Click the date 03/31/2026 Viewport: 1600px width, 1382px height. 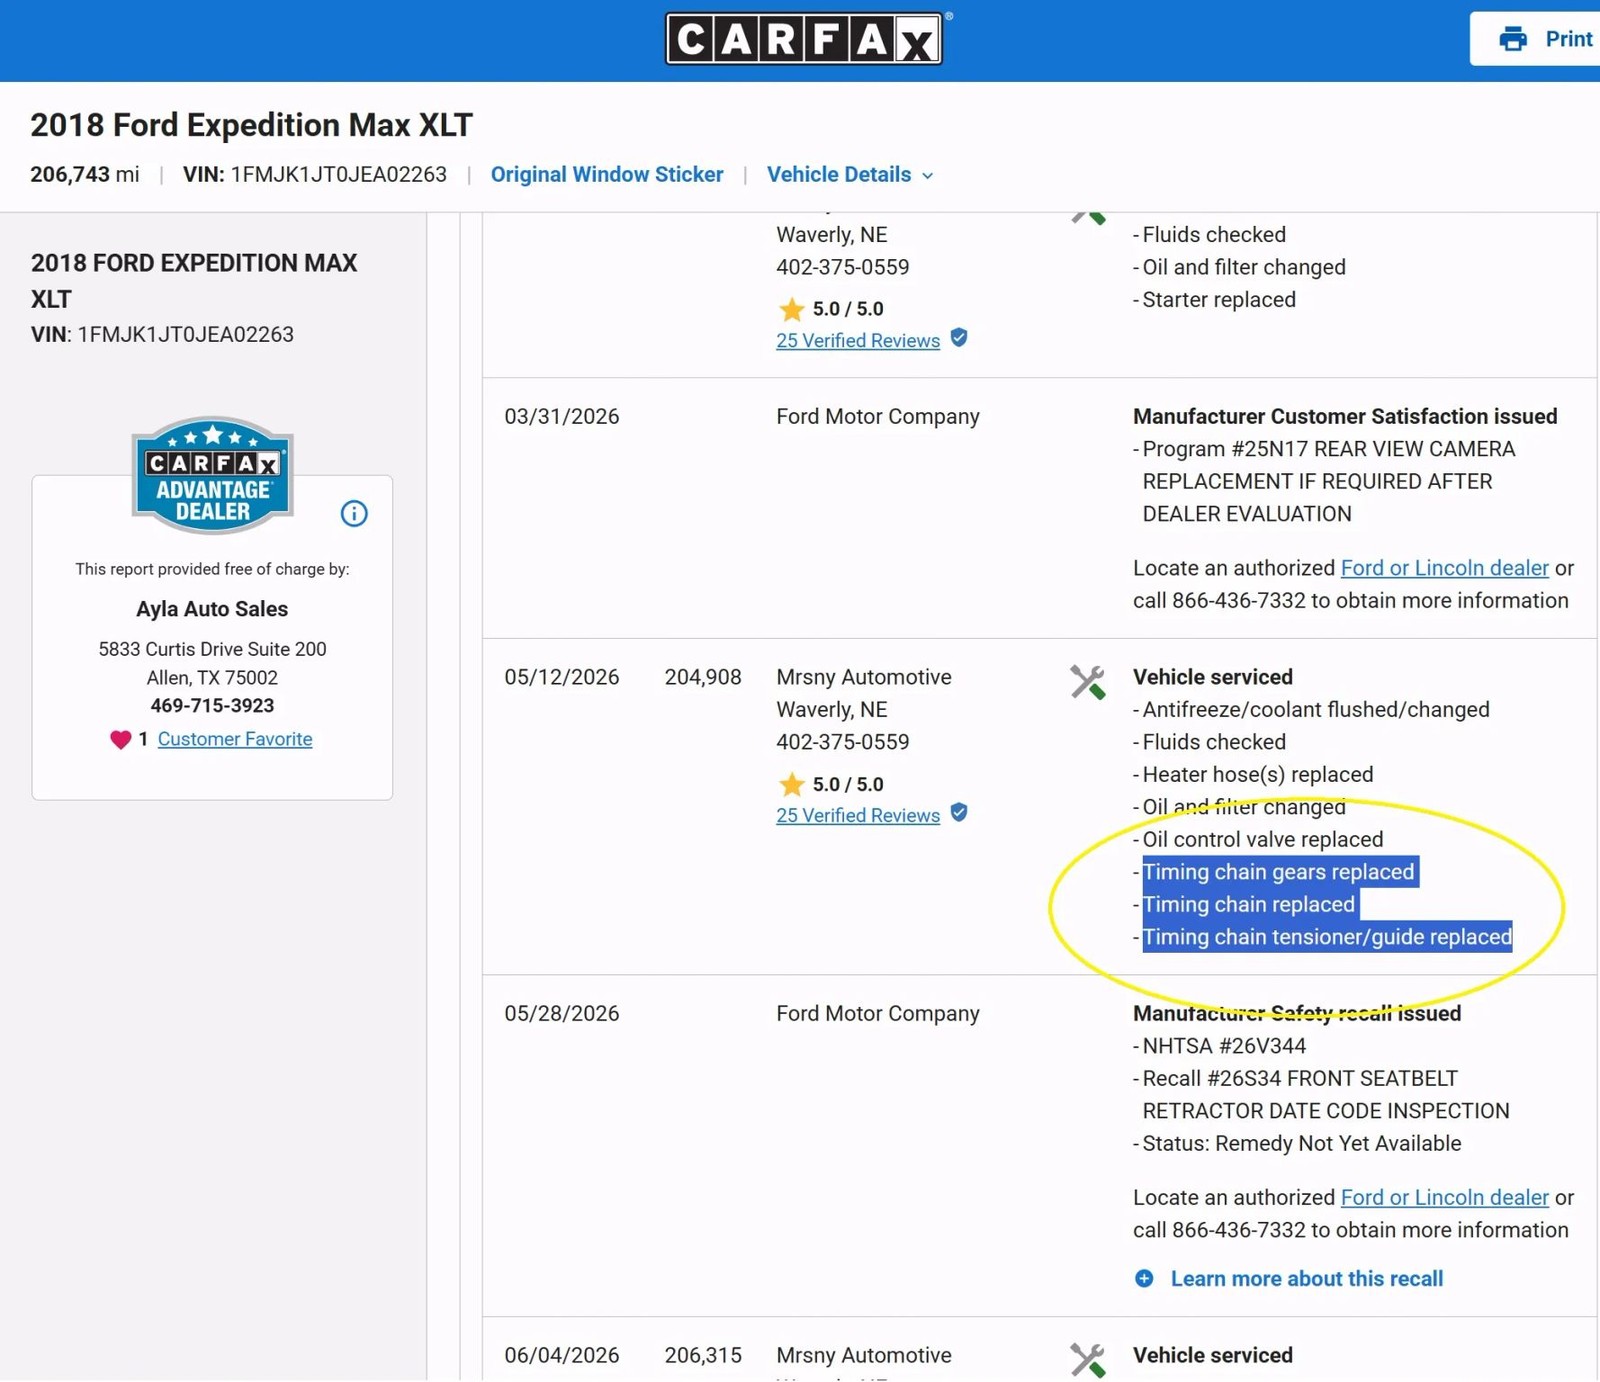coord(562,417)
